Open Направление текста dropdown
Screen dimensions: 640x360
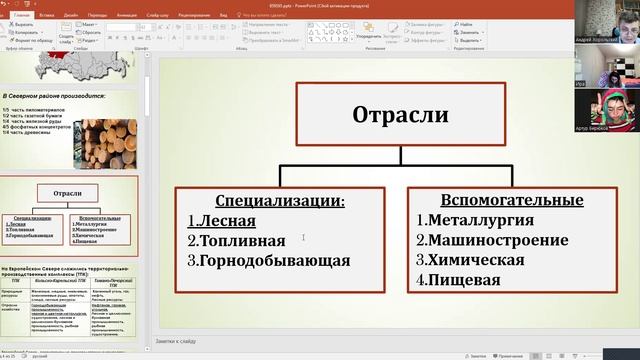click(266, 24)
